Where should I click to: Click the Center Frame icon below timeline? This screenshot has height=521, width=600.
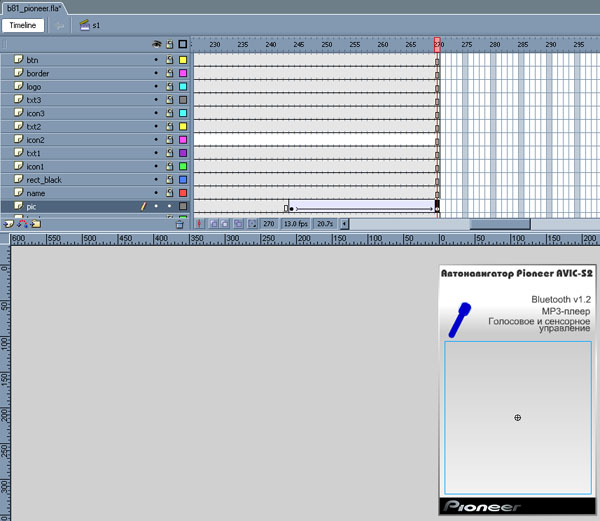(199, 224)
